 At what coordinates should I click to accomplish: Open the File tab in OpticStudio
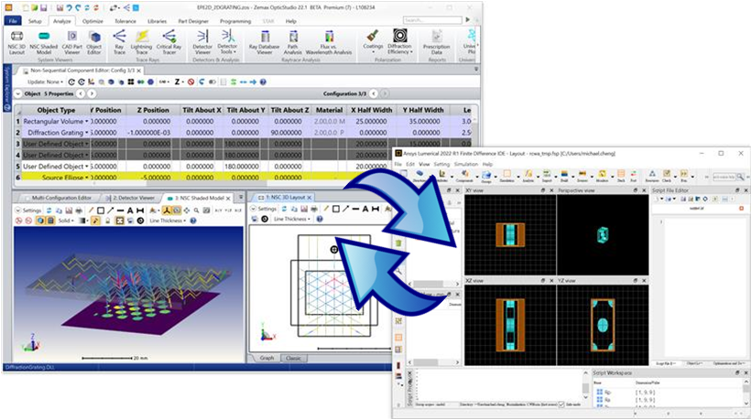coord(12,21)
